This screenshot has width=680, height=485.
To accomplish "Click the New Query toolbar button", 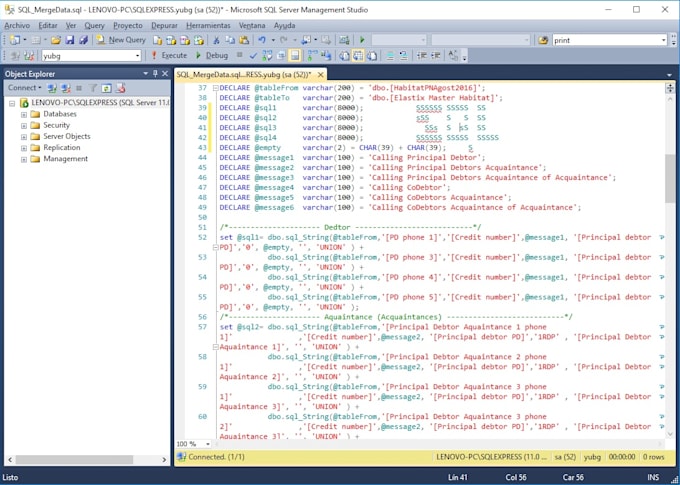I will [x=121, y=40].
